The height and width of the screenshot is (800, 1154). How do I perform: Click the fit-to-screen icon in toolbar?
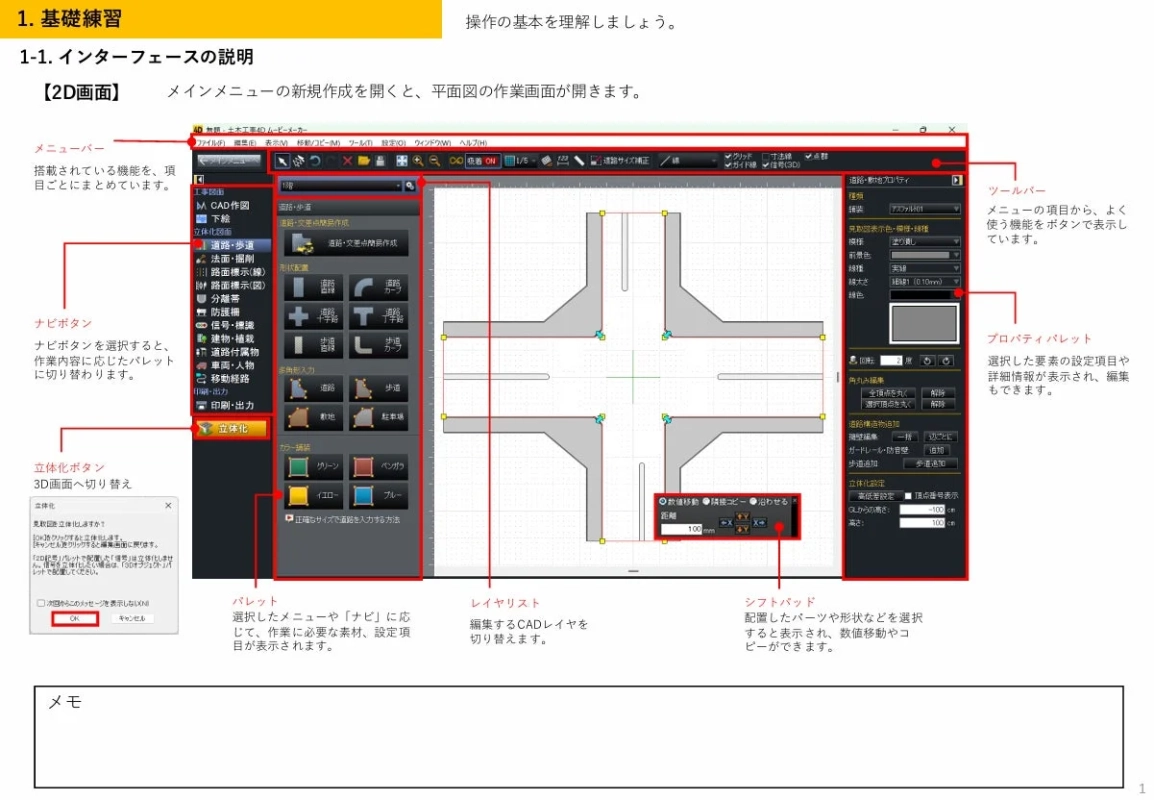coord(402,160)
